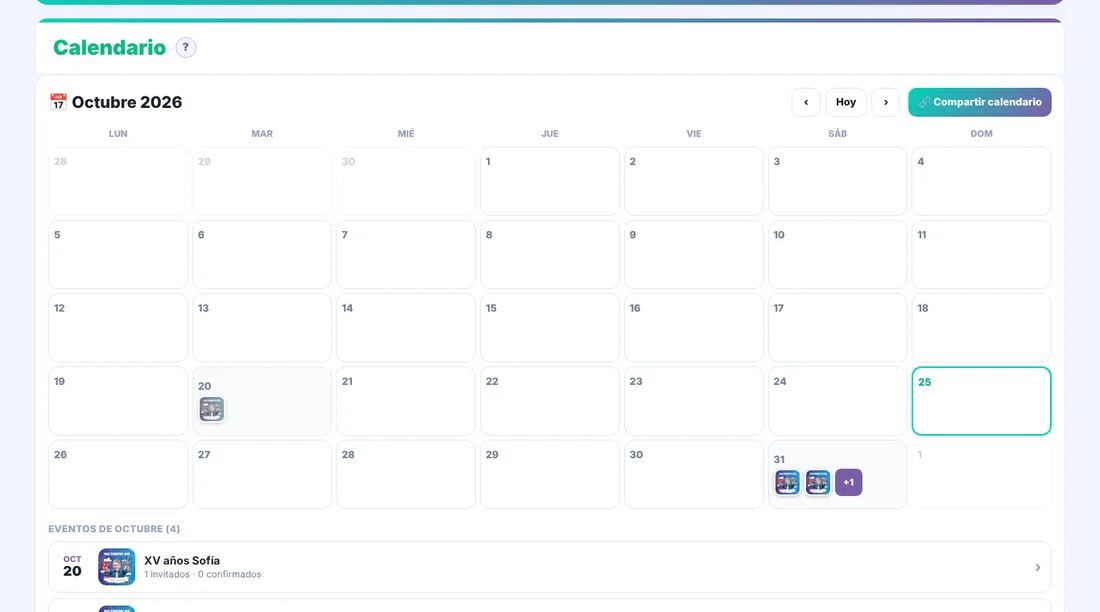Viewport: 1100px width, 612px height.
Task: Click the XV años Sofía event image
Action: (x=116, y=567)
